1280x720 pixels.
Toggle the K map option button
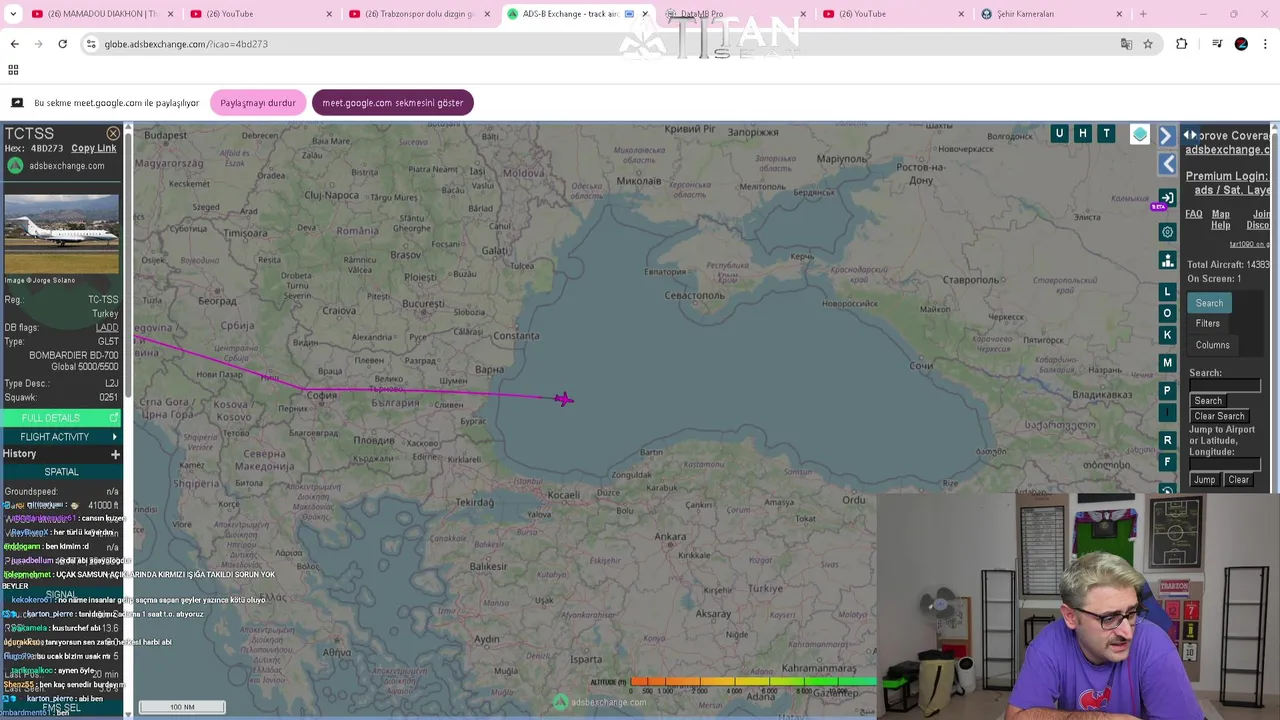point(1167,335)
